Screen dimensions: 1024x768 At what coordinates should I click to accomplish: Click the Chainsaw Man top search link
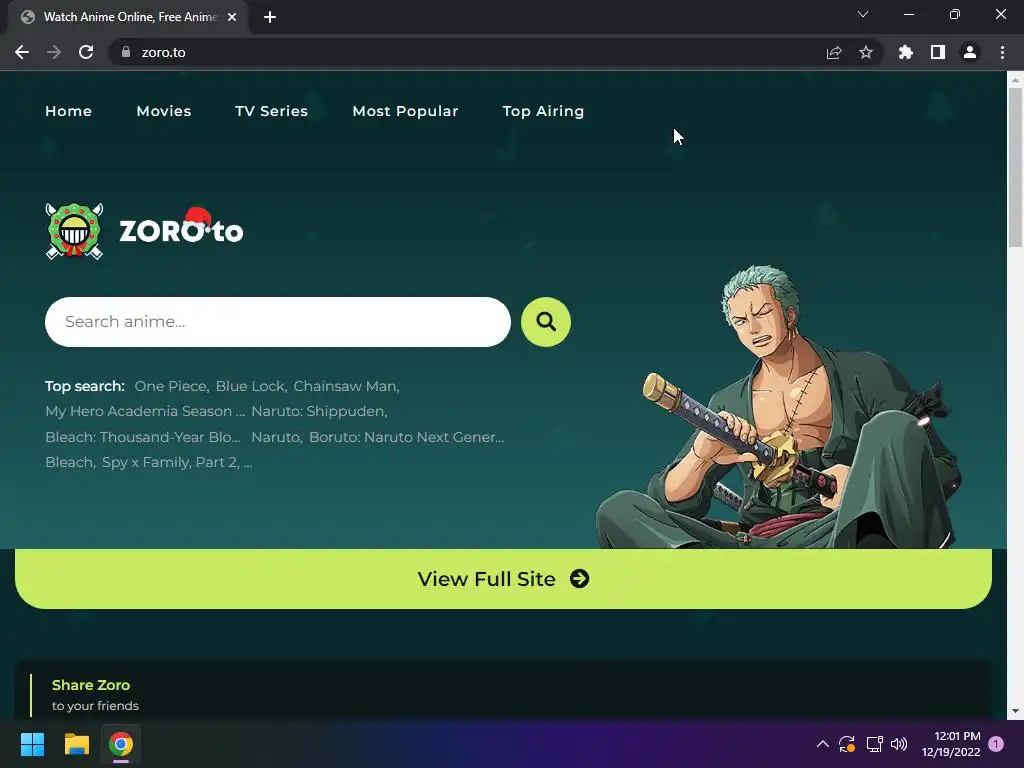click(345, 386)
